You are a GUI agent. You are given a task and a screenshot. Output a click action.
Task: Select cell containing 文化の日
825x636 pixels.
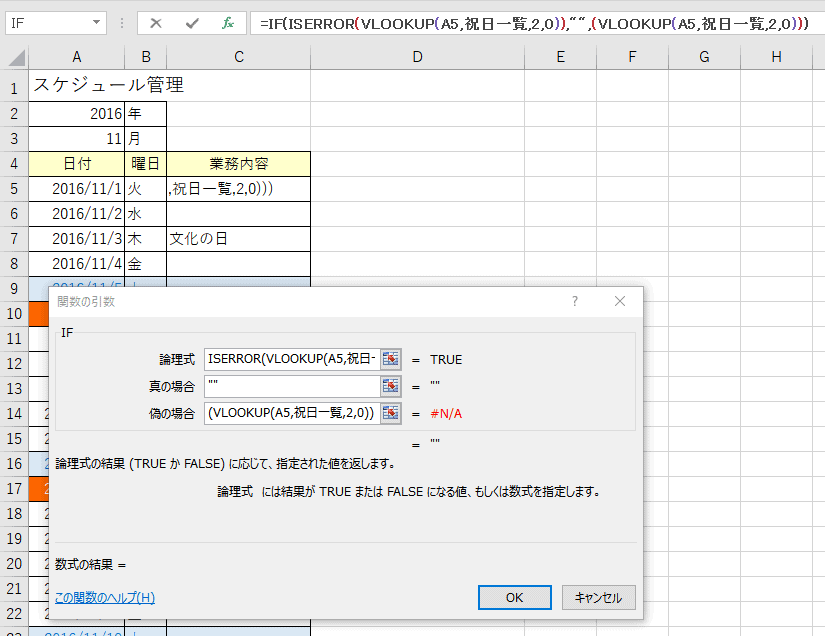(x=238, y=239)
